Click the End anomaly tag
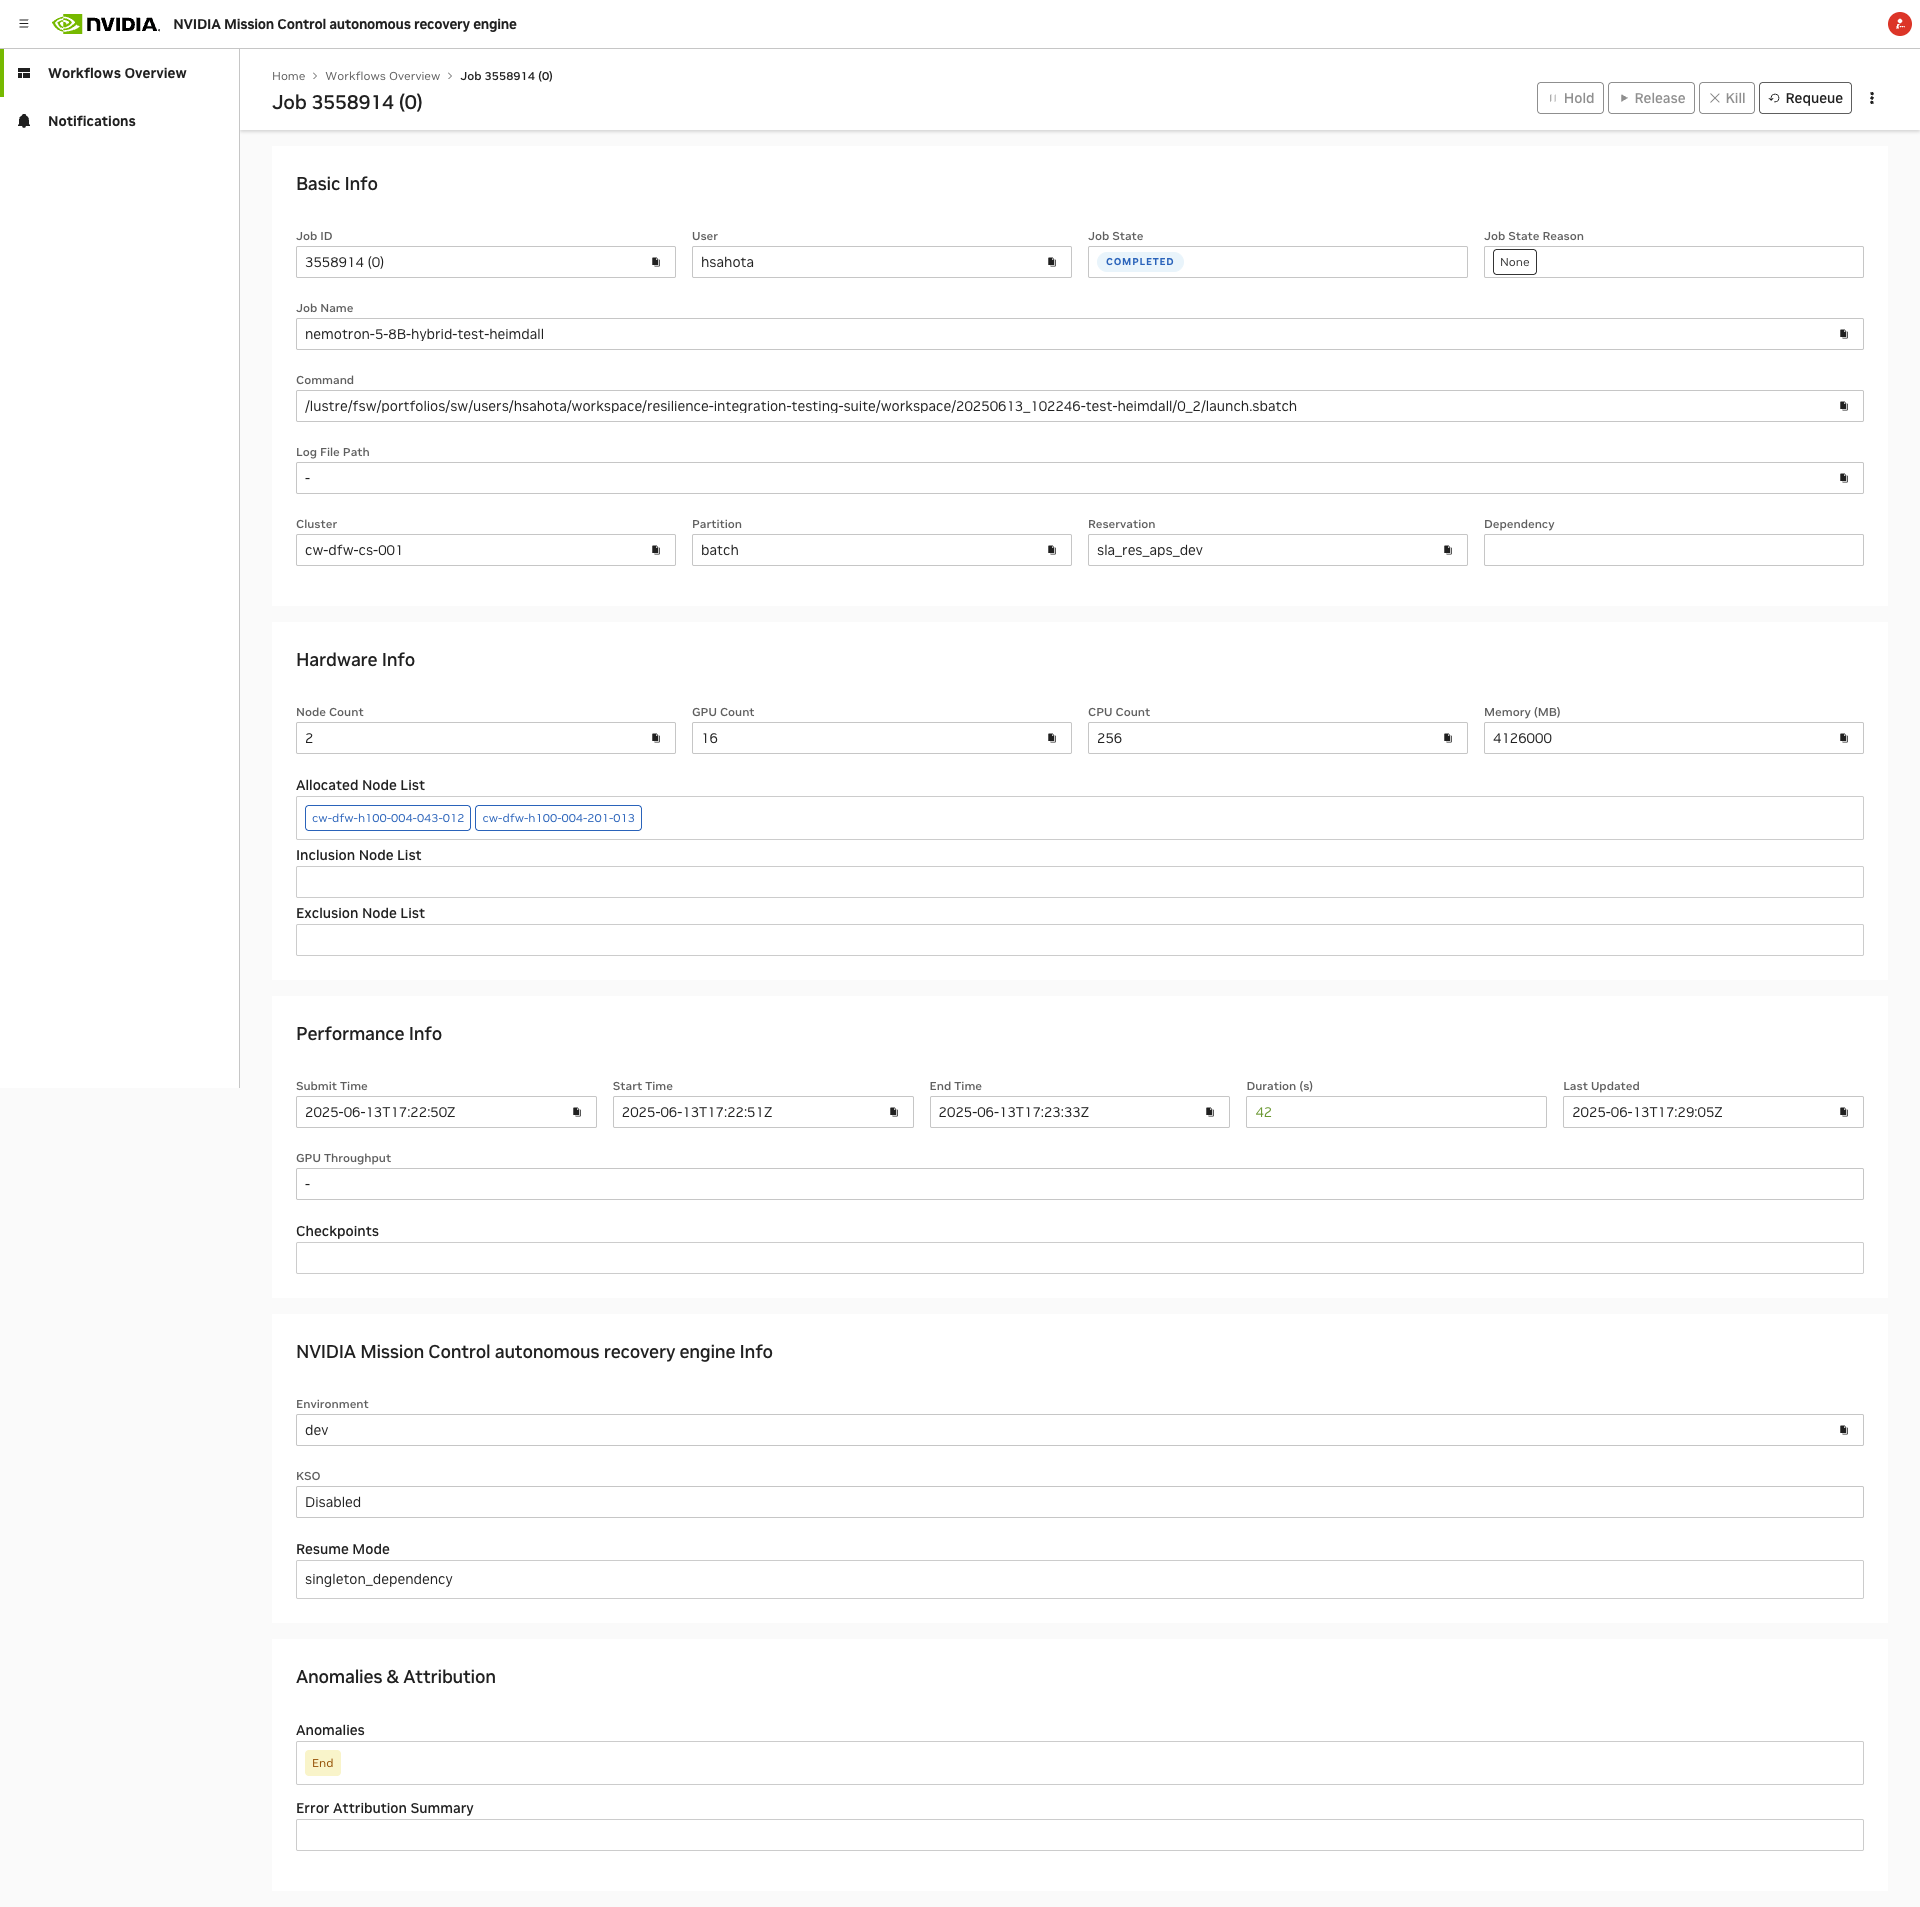 point(322,1763)
